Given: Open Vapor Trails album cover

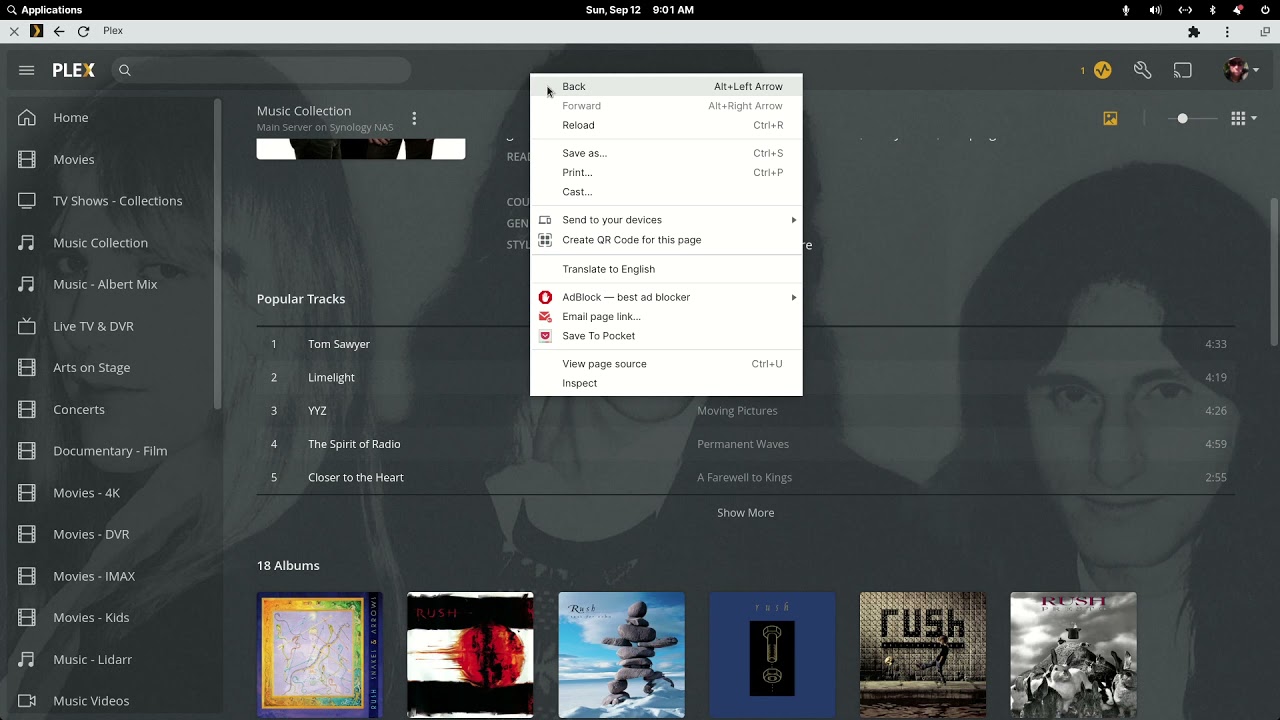Looking at the screenshot, I should click(x=470, y=655).
